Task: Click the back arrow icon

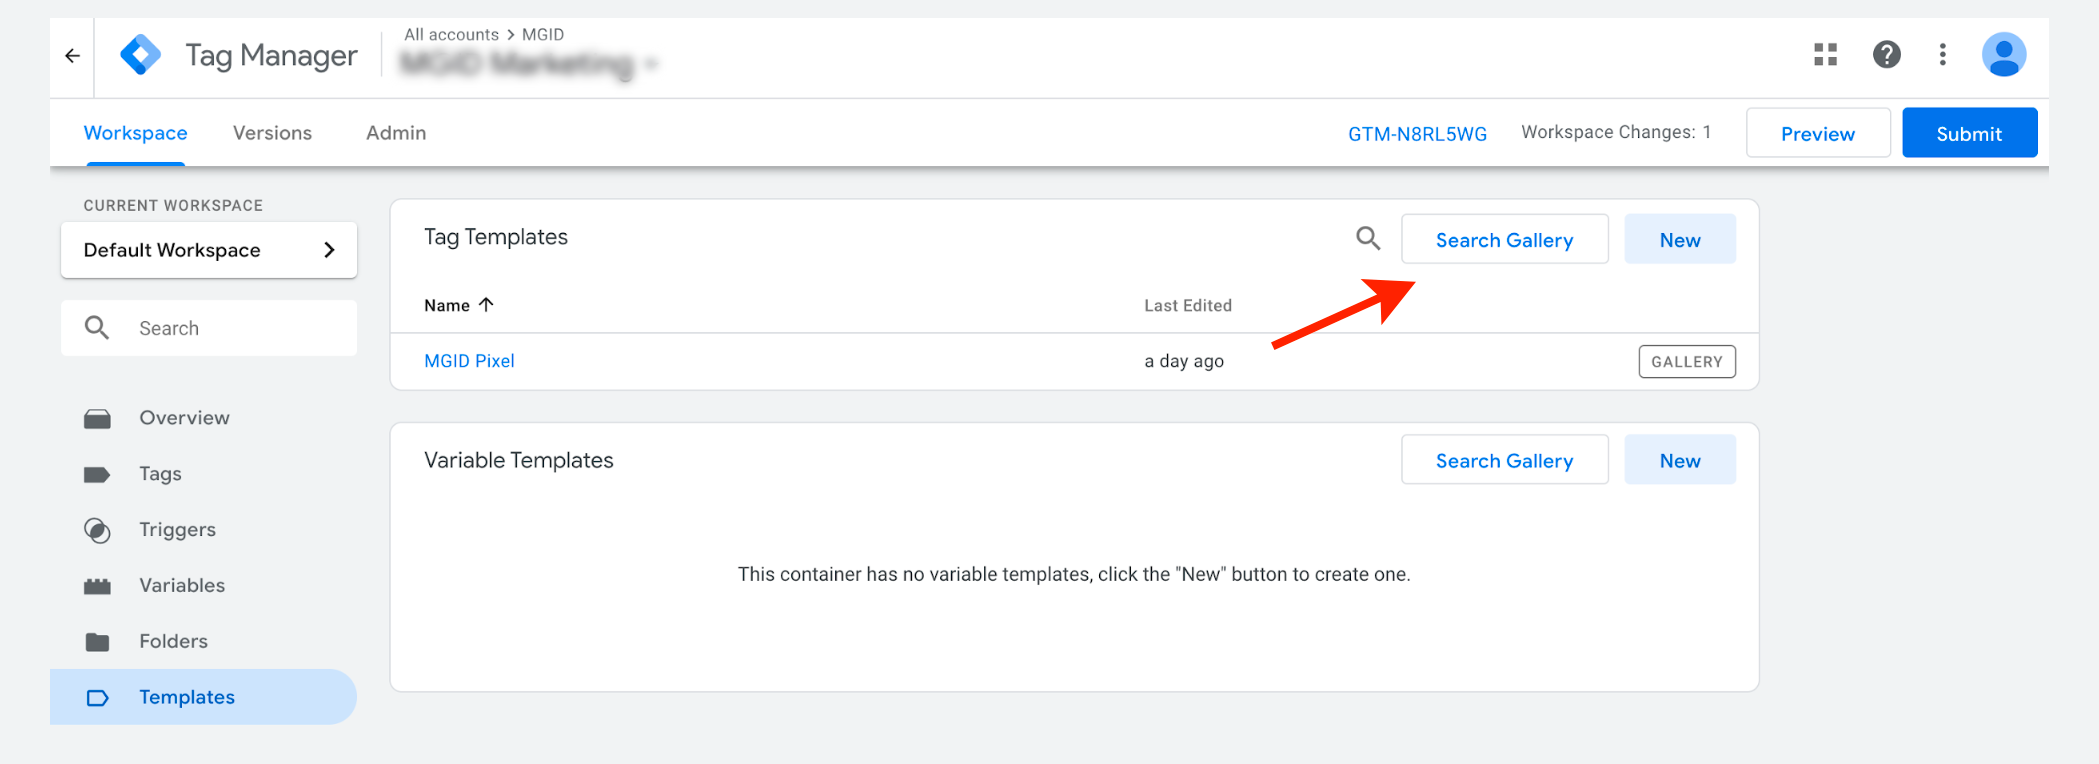Action: [72, 56]
